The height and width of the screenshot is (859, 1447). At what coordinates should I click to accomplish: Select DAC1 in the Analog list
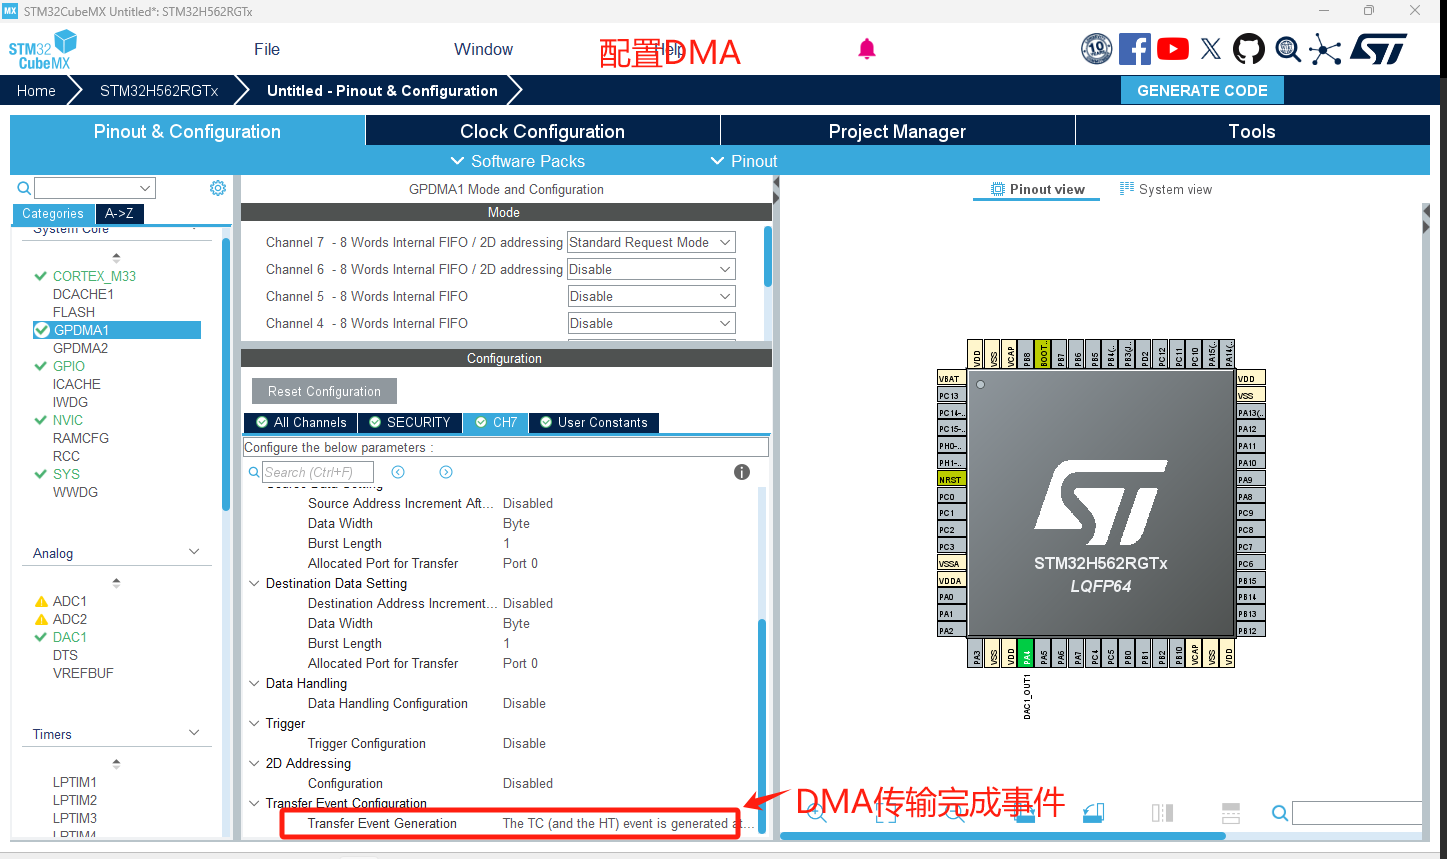[x=69, y=637]
